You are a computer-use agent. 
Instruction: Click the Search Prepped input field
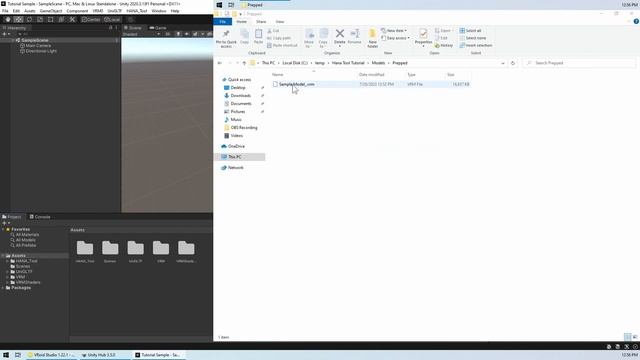click(579, 63)
